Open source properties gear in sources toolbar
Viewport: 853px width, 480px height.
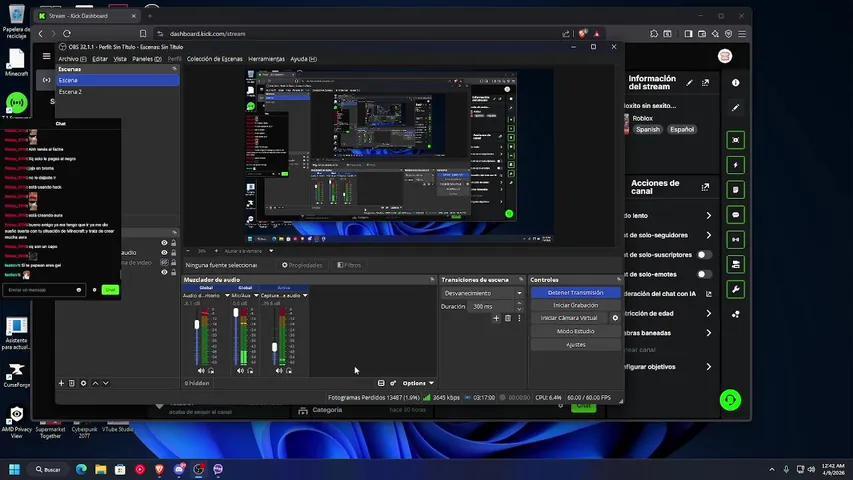83,383
